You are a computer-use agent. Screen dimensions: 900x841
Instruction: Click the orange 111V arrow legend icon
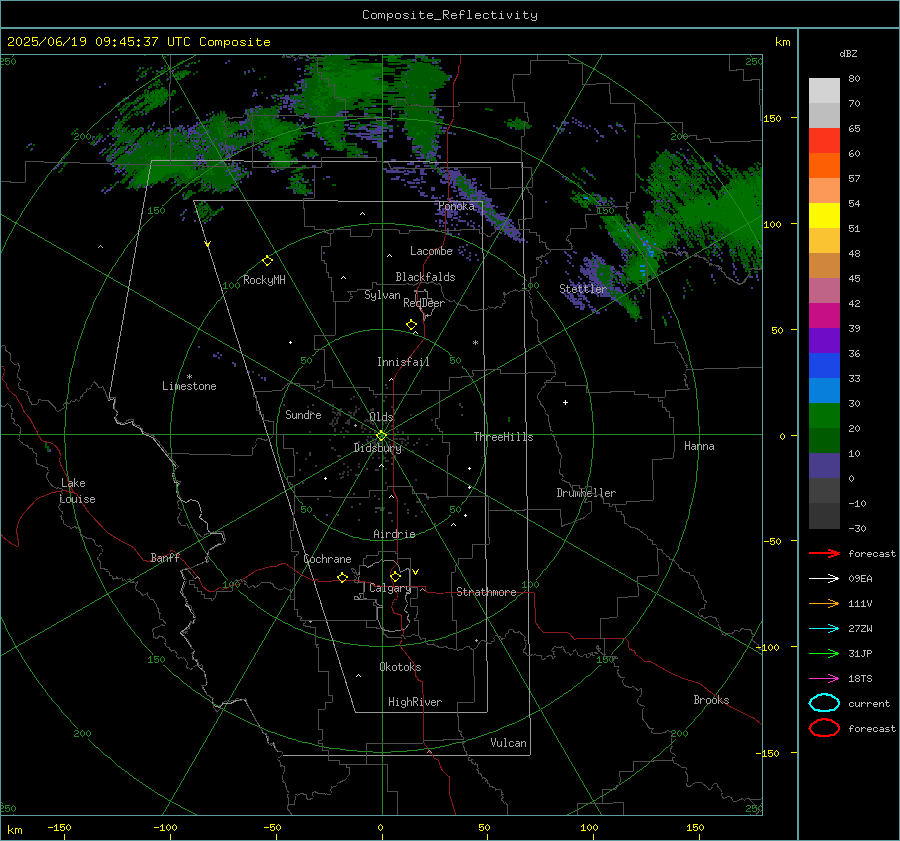(x=824, y=603)
